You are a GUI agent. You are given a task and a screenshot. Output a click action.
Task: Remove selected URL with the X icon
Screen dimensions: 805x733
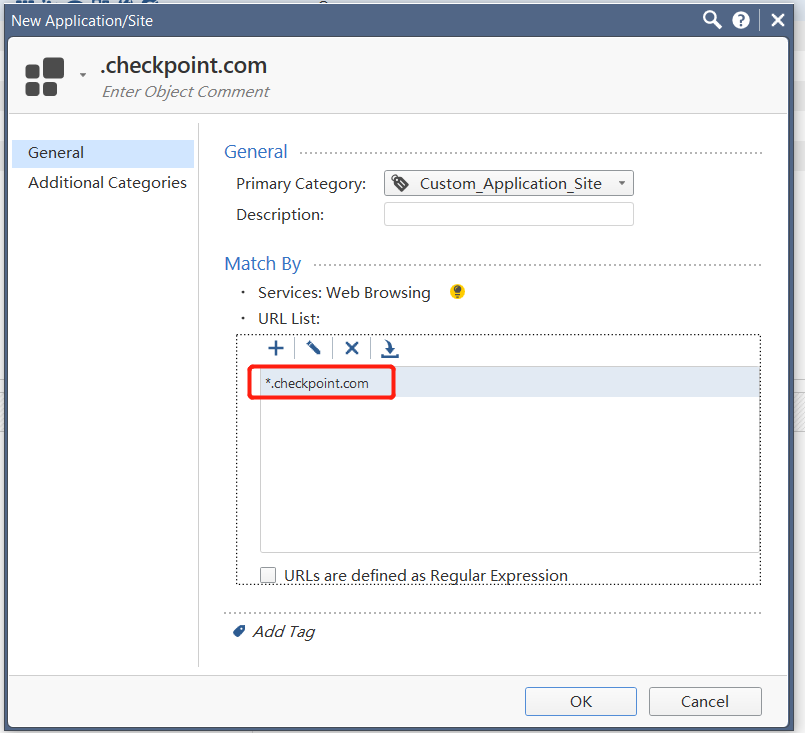pyautogui.click(x=351, y=348)
